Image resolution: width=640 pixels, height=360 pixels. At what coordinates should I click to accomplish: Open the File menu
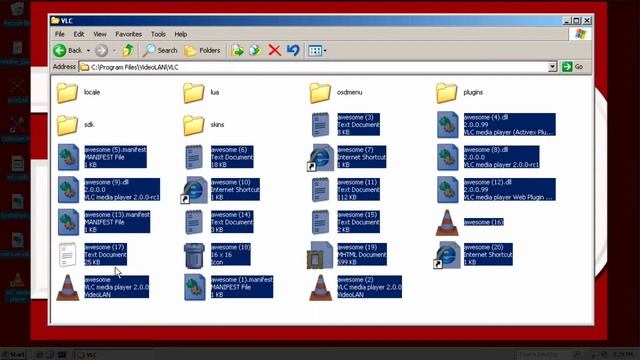60,34
